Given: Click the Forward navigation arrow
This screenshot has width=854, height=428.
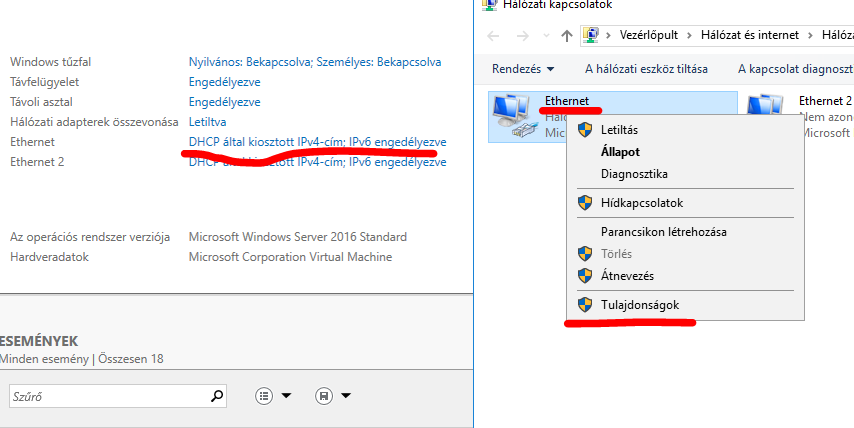Looking at the screenshot, I should point(520,35).
